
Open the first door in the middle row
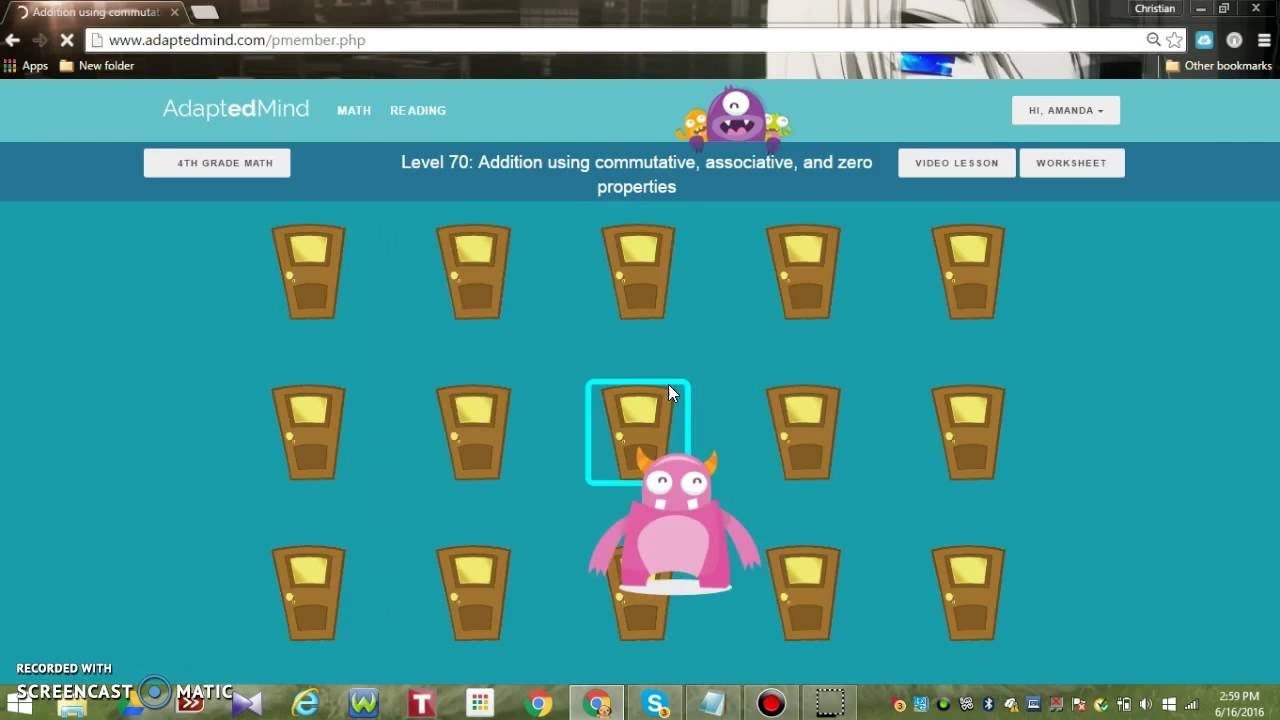[309, 432]
